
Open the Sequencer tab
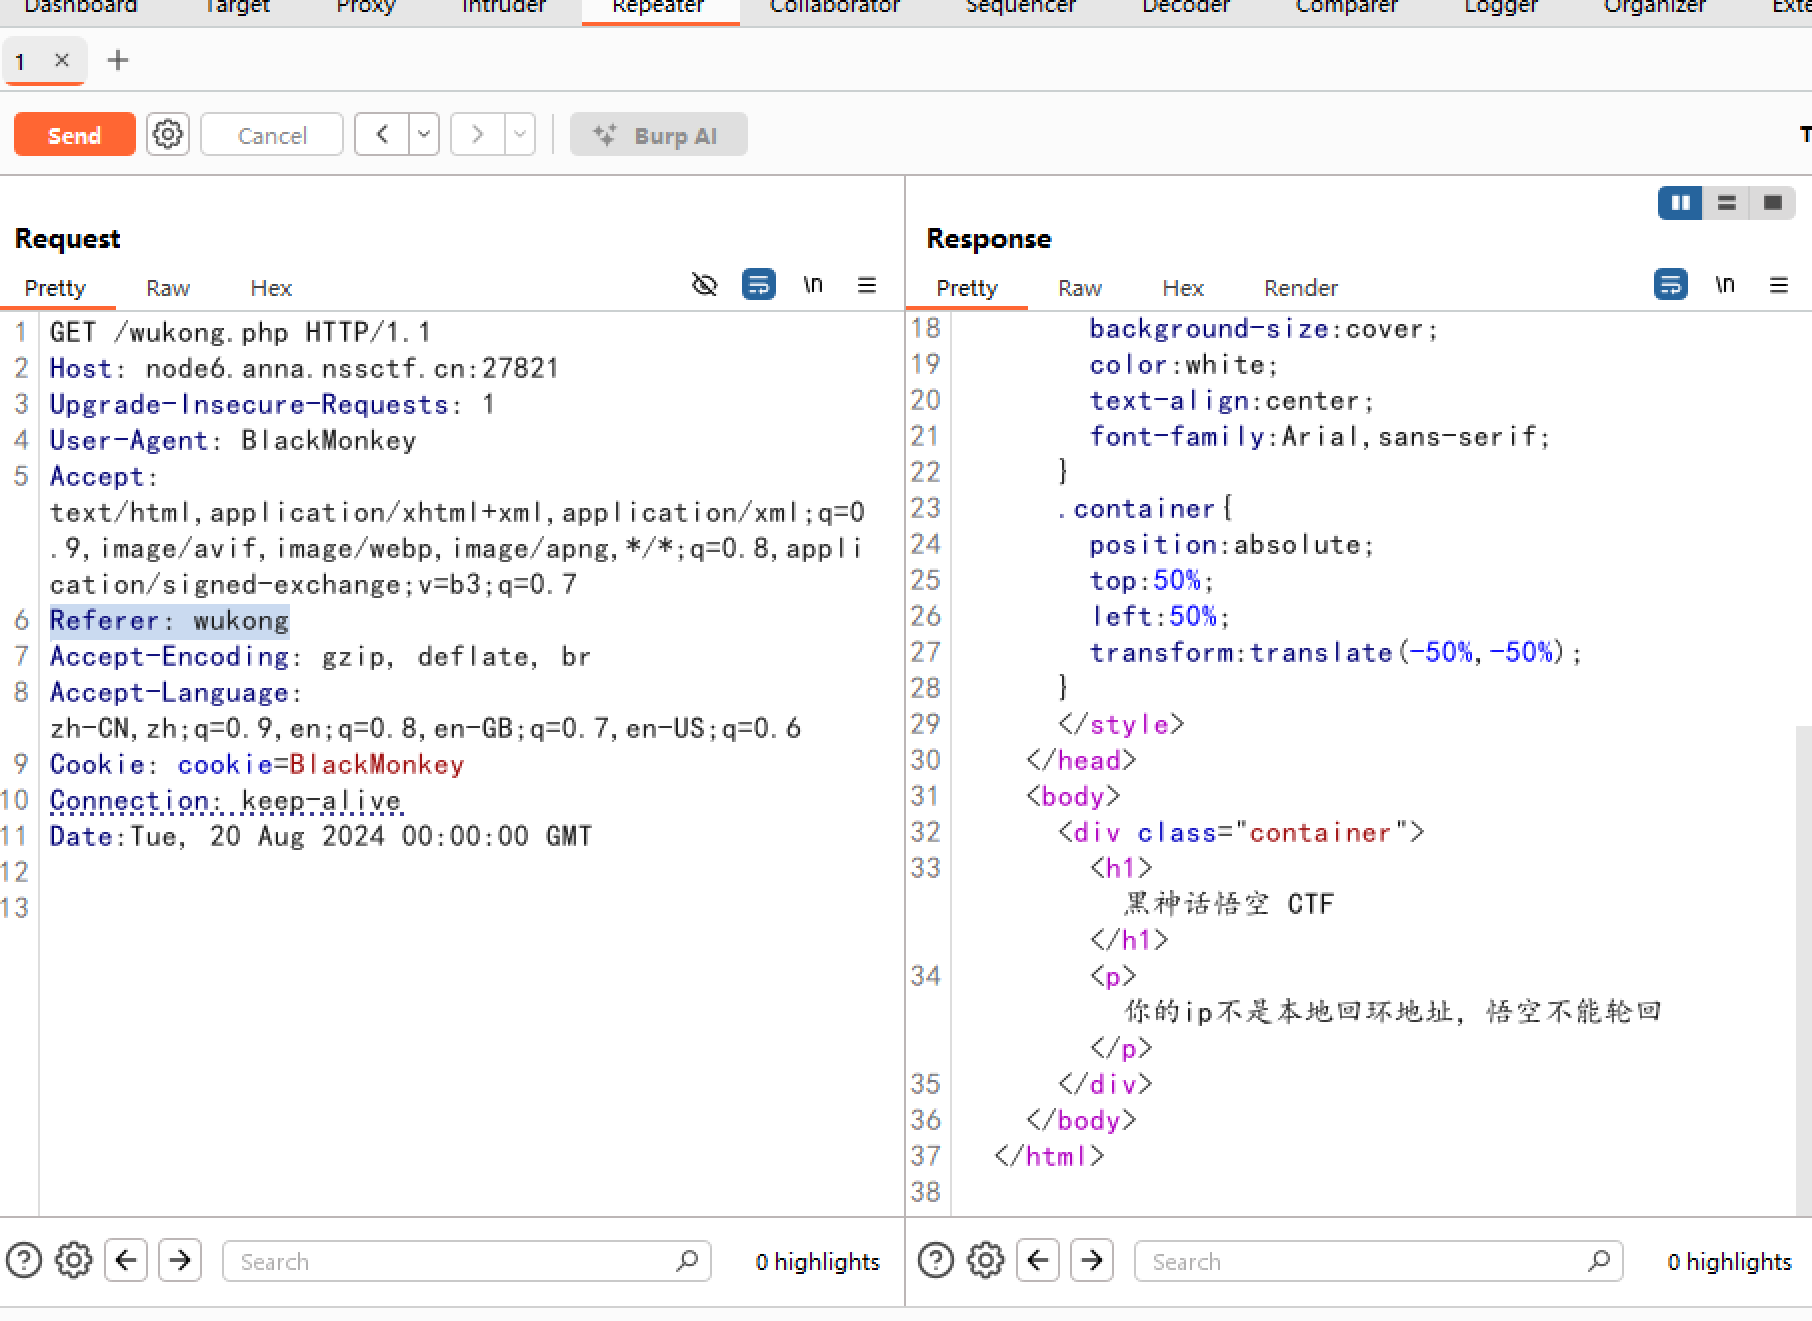tap(1021, 7)
